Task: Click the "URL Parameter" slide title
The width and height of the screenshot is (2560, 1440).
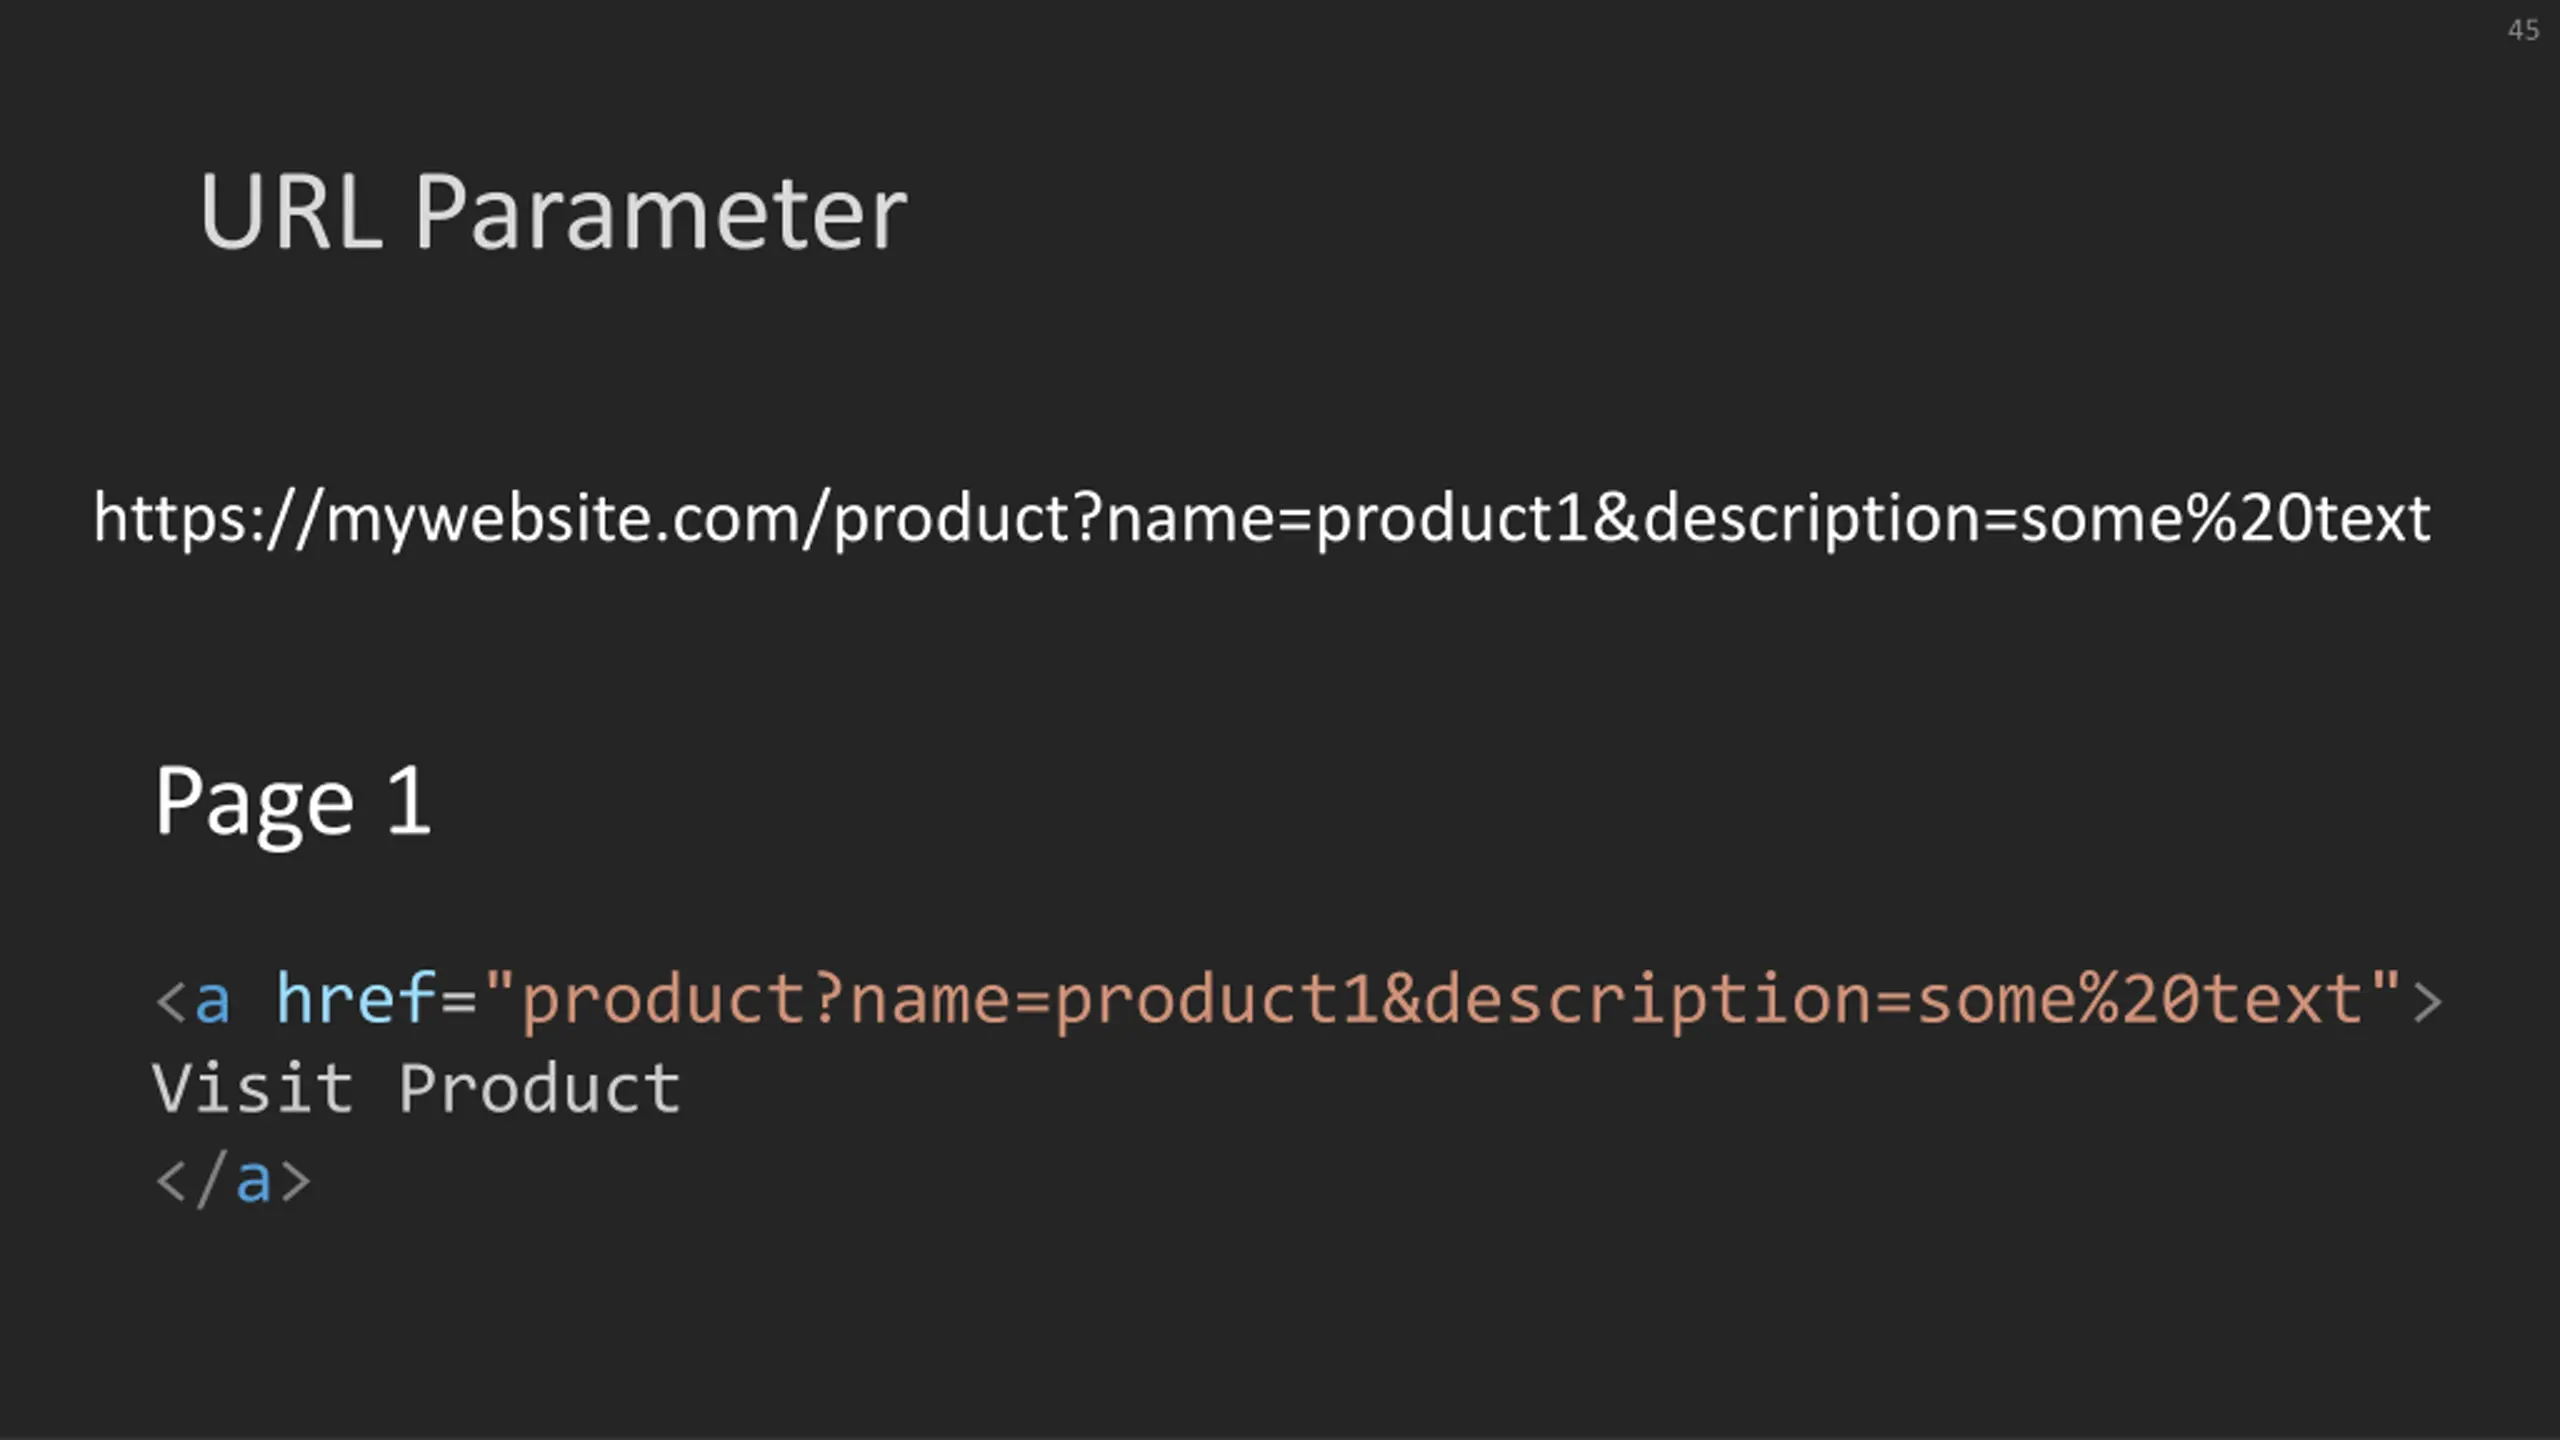Action: click(x=553, y=211)
